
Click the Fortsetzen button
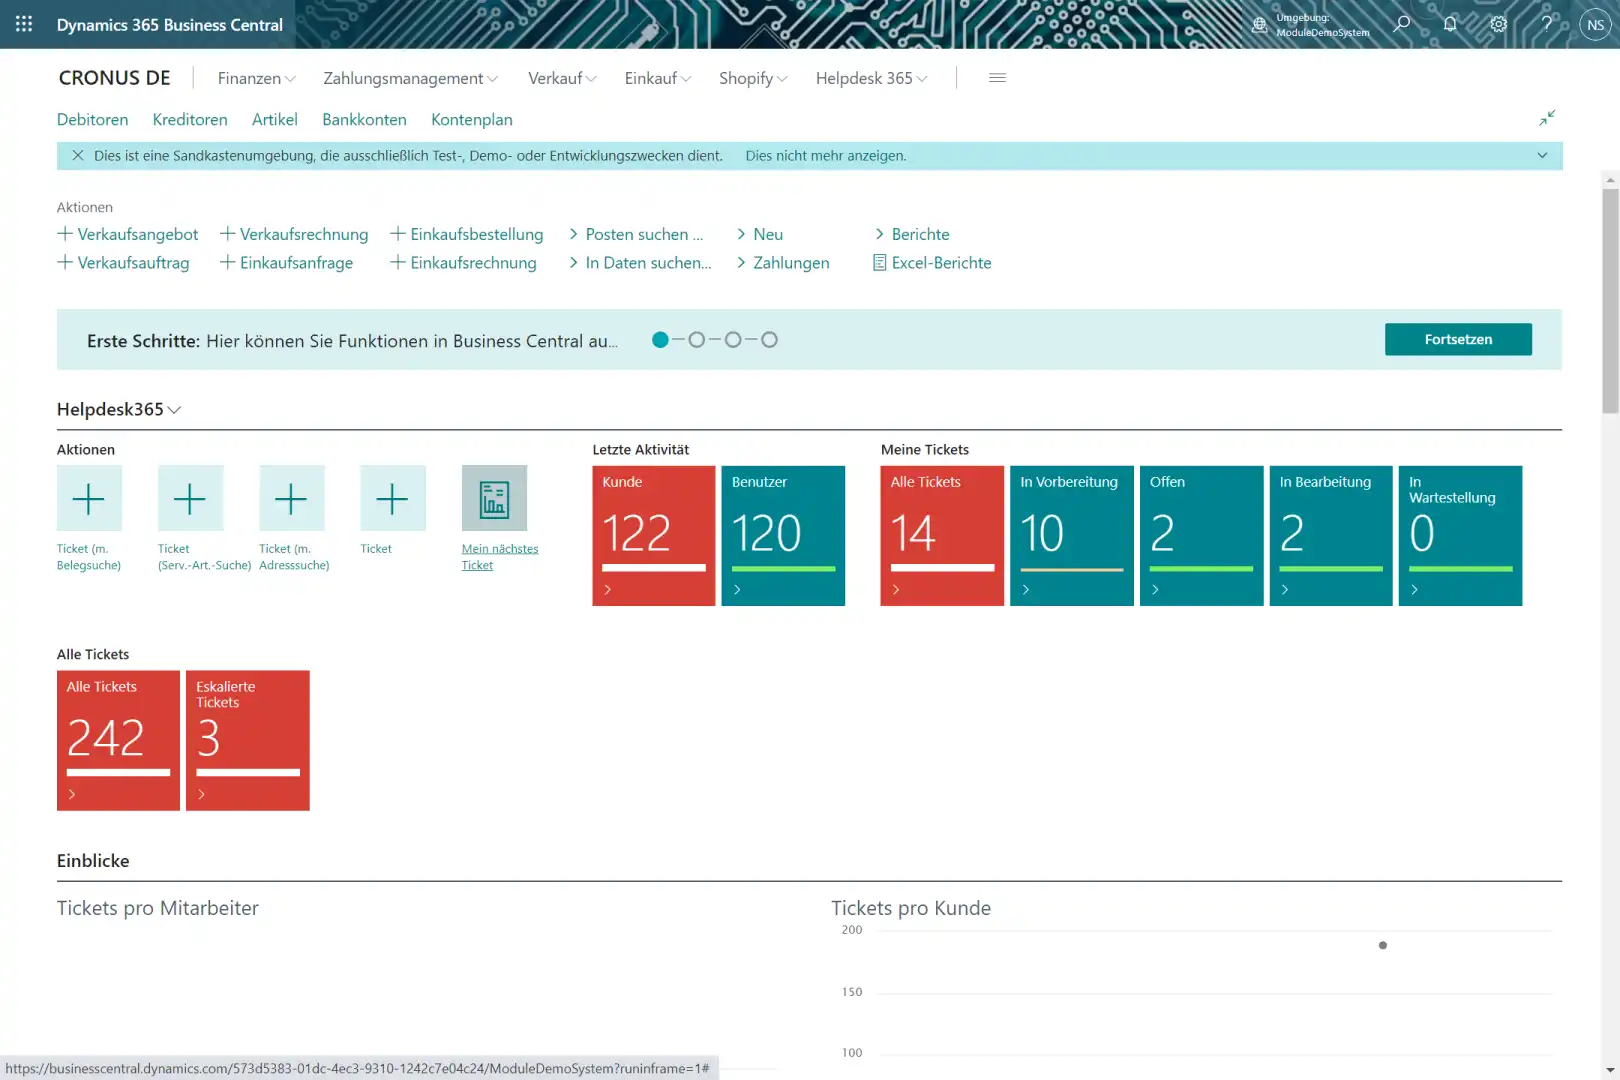tap(1457, 339)
